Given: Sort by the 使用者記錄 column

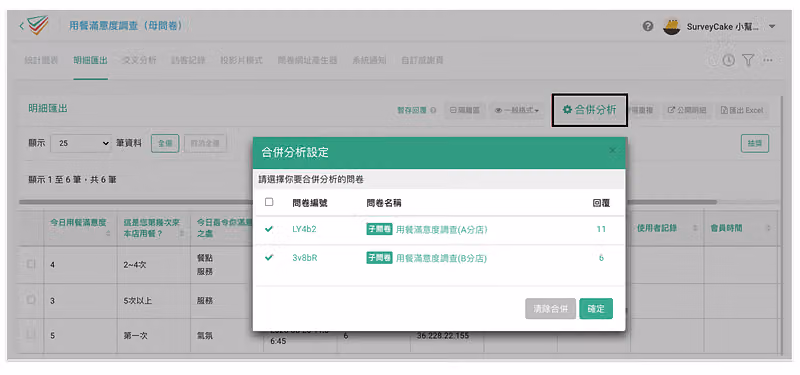Looking at the screenshot, I should [x=666, y=228].
